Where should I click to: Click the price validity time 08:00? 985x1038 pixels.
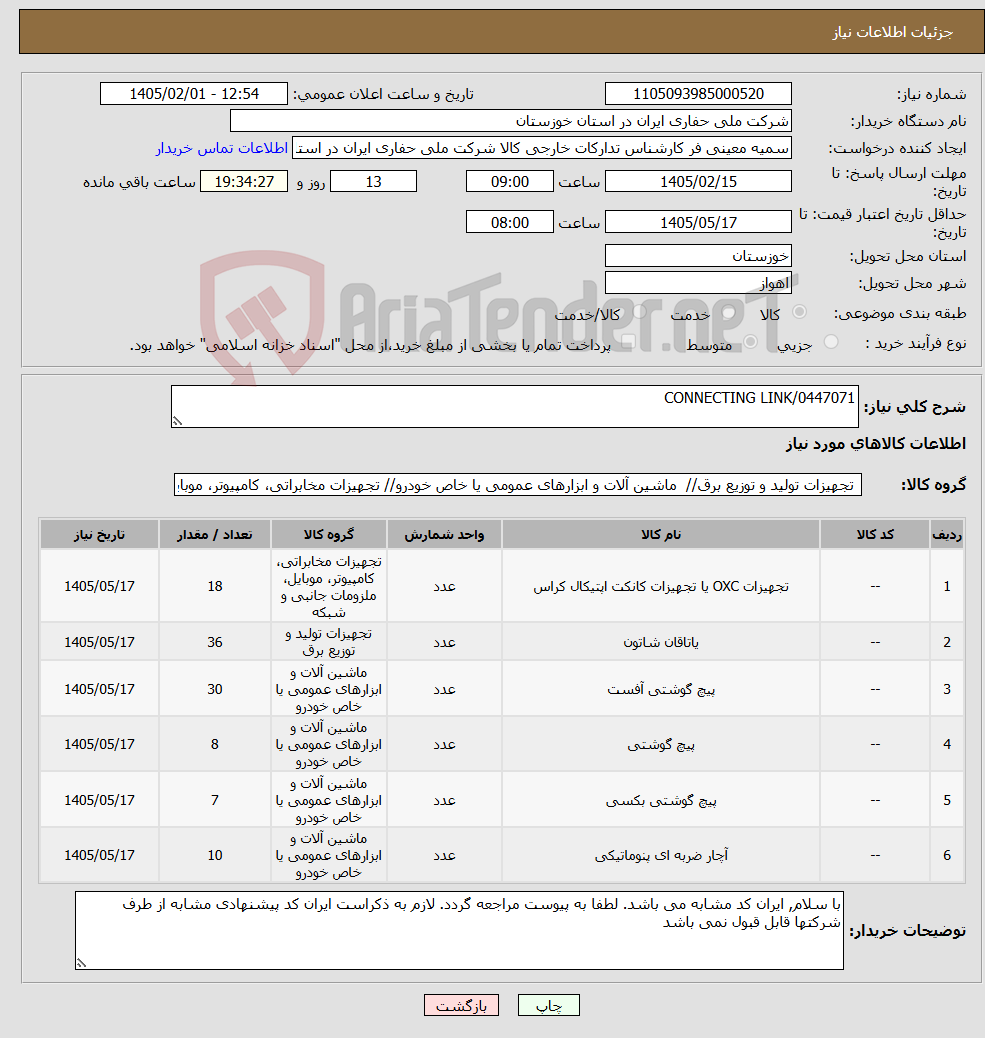click(x=509, y=222)
